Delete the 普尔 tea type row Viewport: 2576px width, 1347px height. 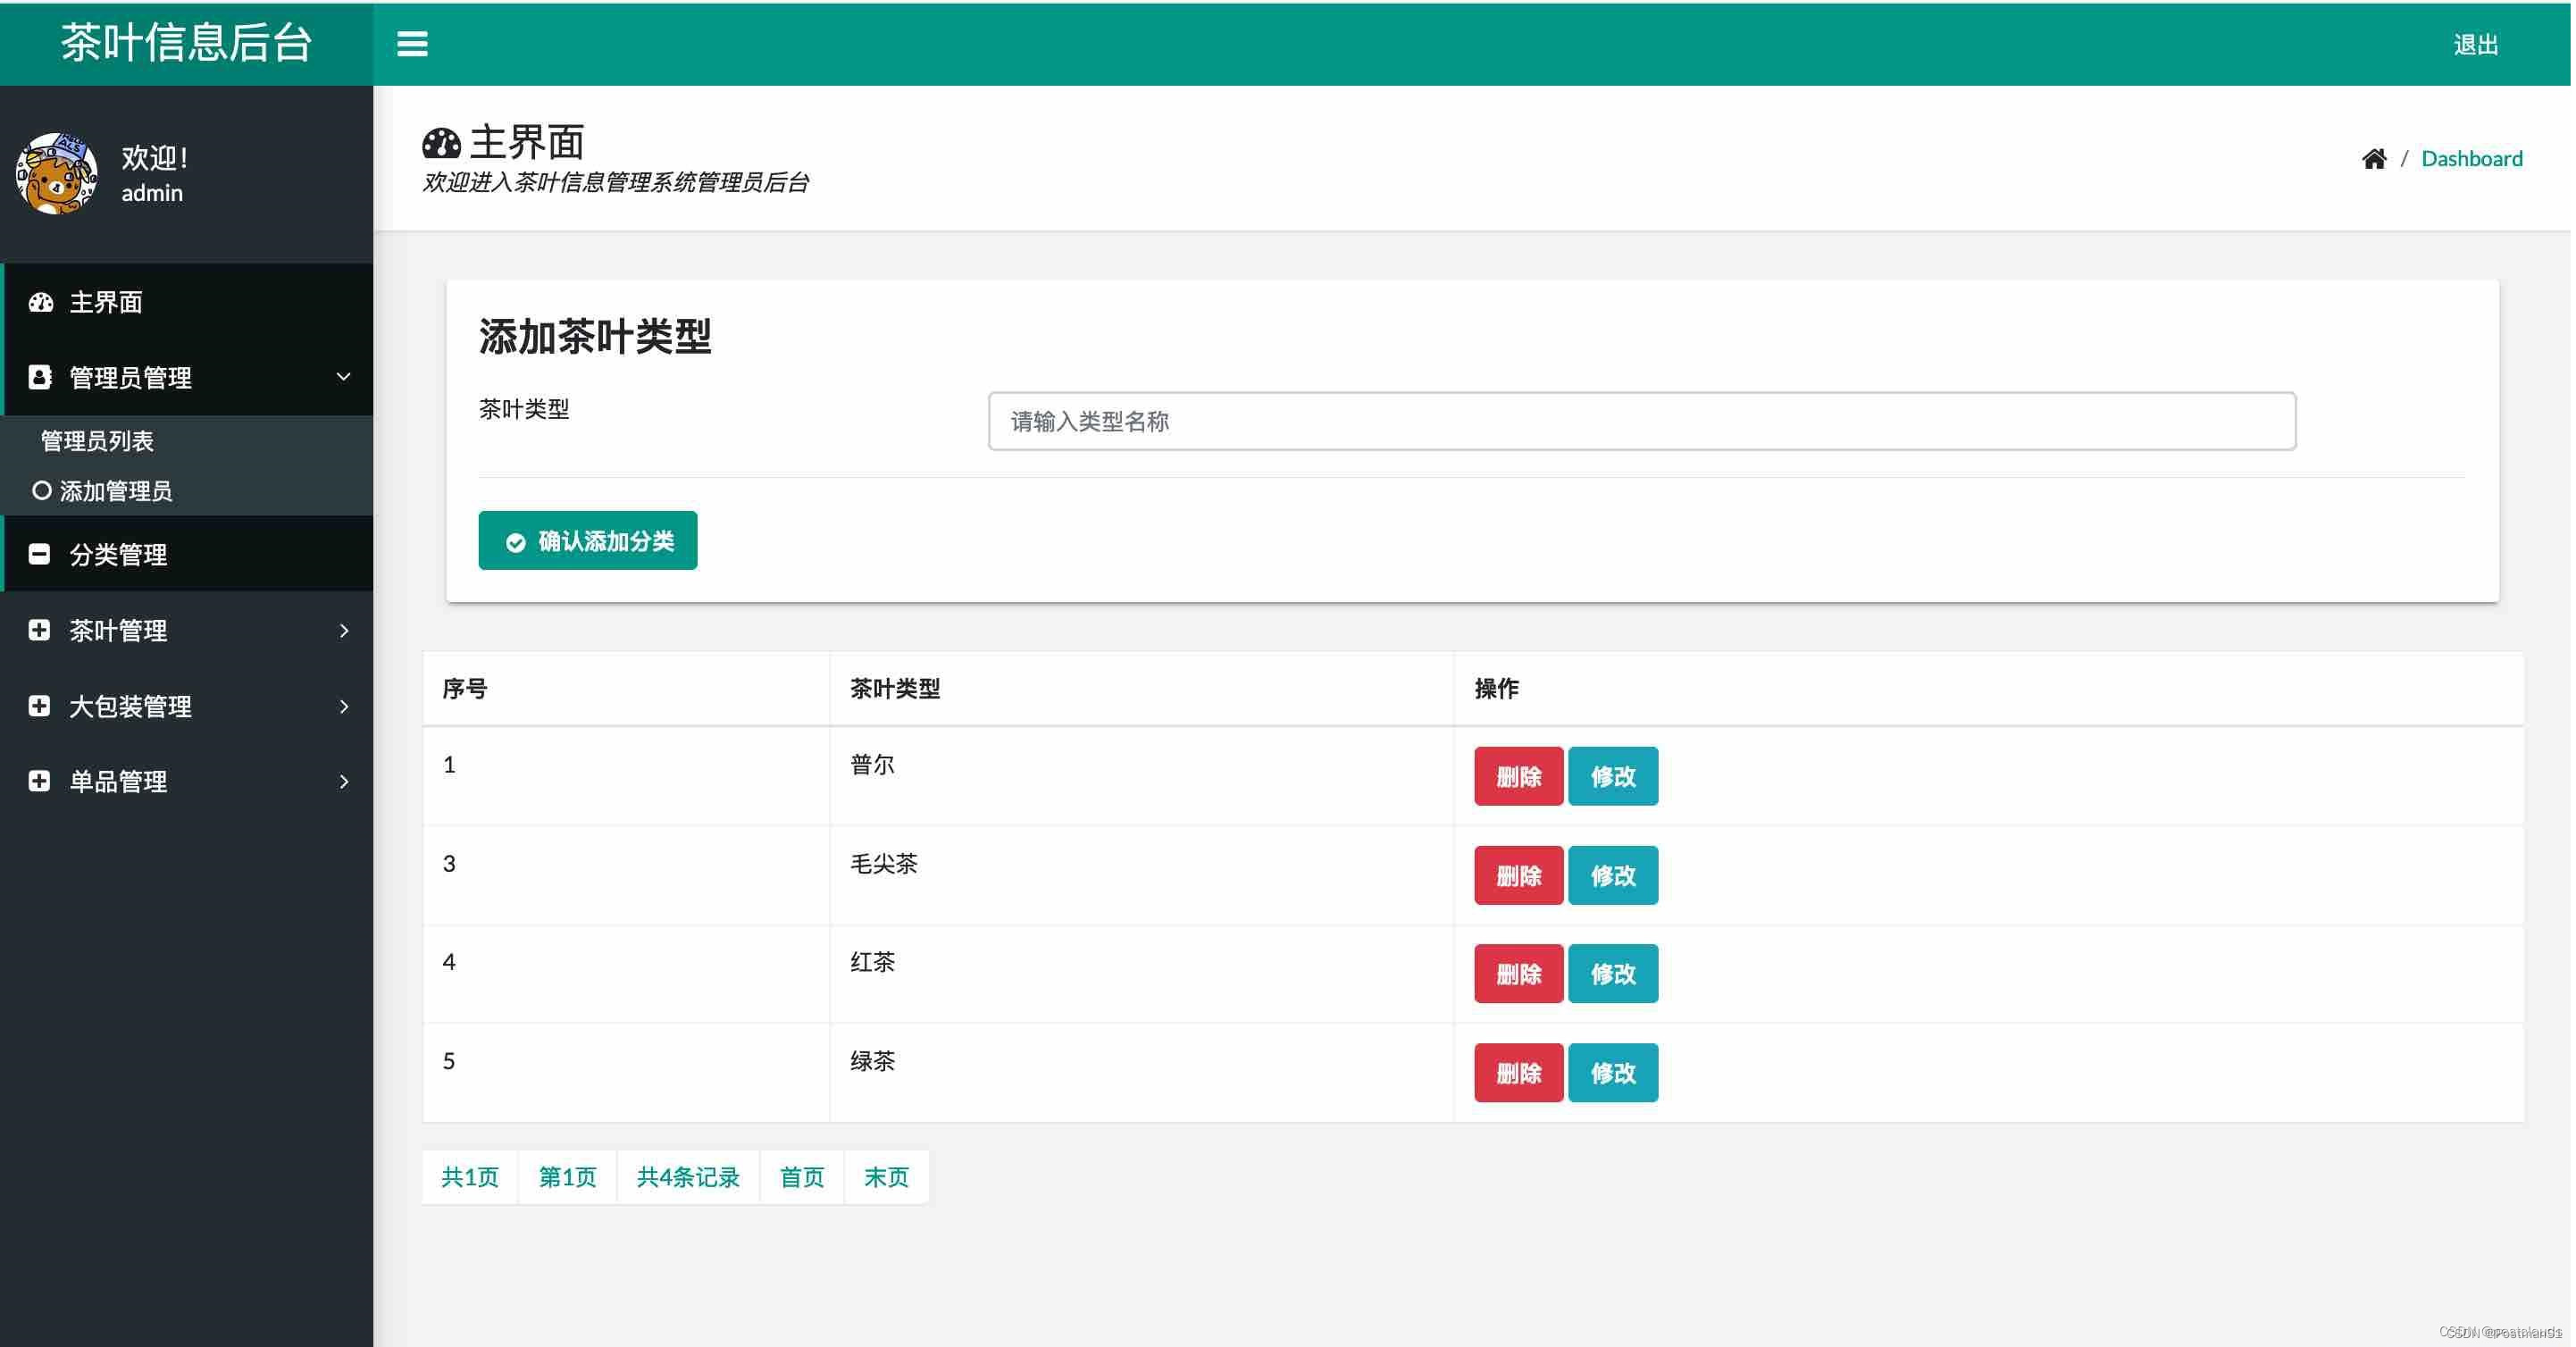pyautogui.click(x=1517, y=776)
